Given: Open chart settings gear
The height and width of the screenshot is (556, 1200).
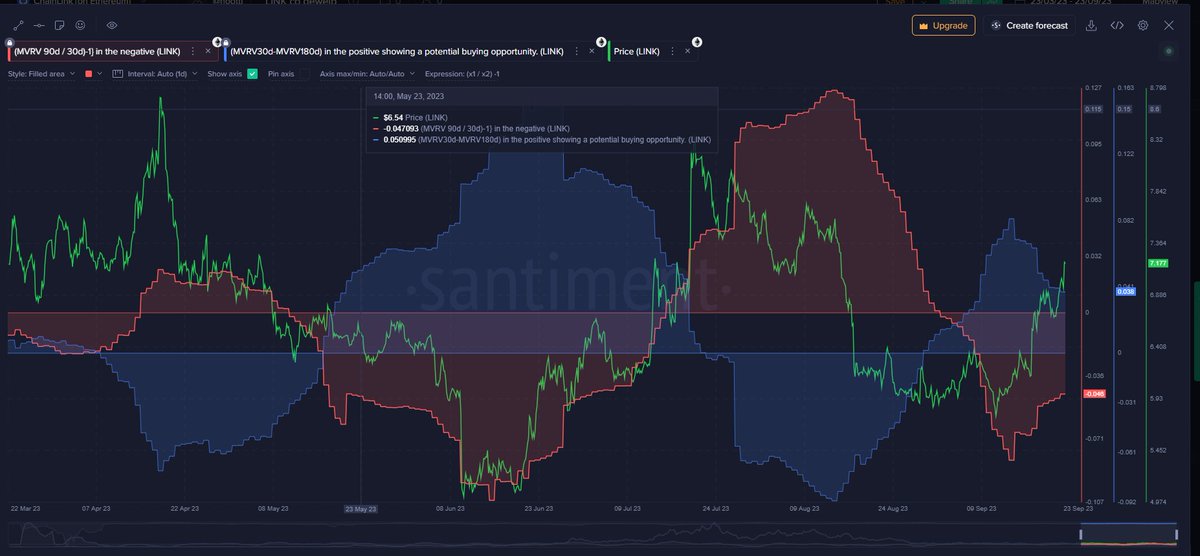Looking at the screenshot, I should click(1143, 25).
